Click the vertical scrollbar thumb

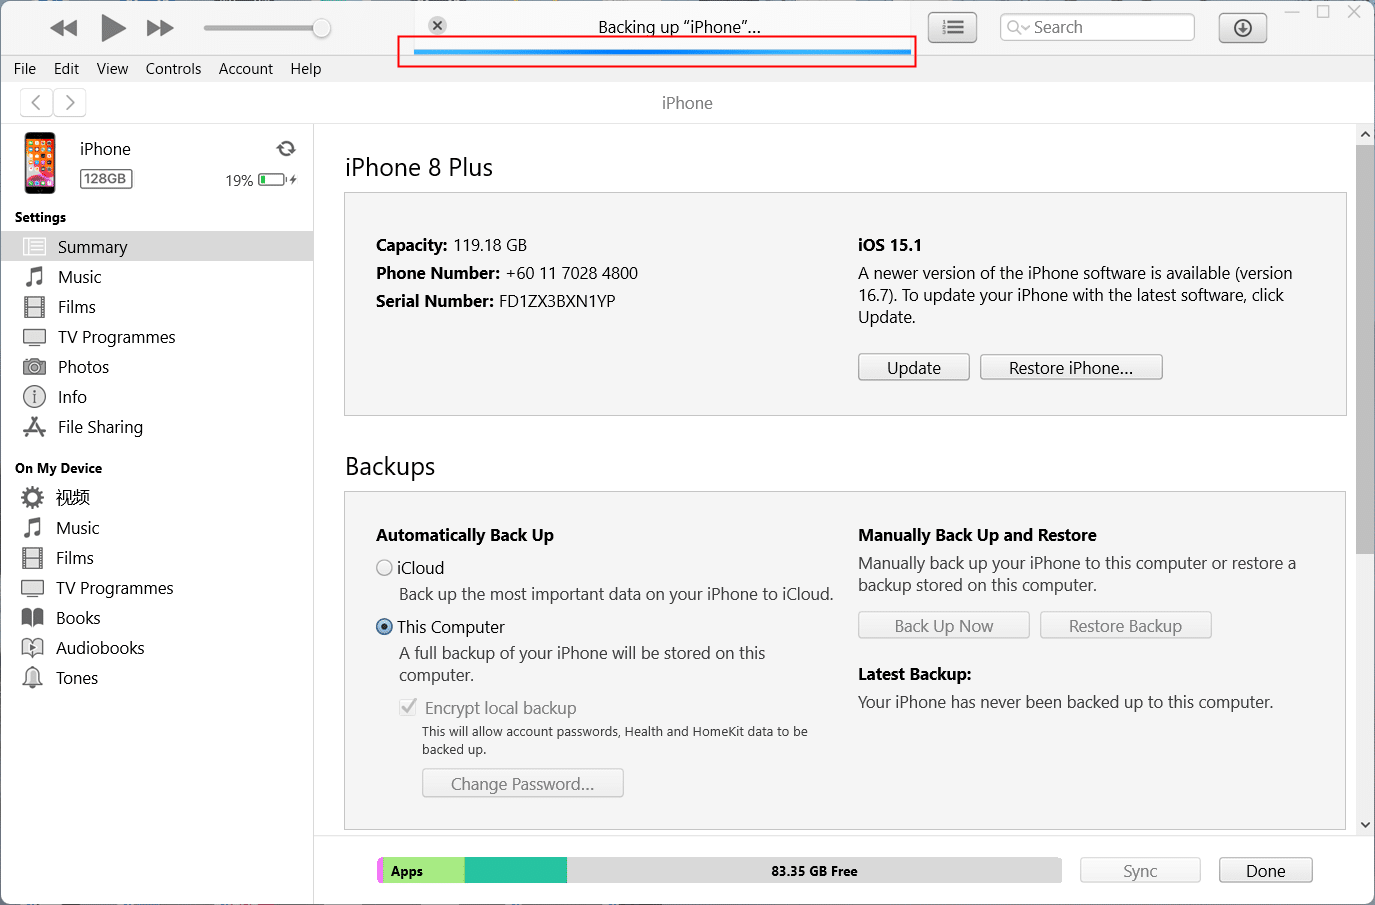pos(1365,349)
